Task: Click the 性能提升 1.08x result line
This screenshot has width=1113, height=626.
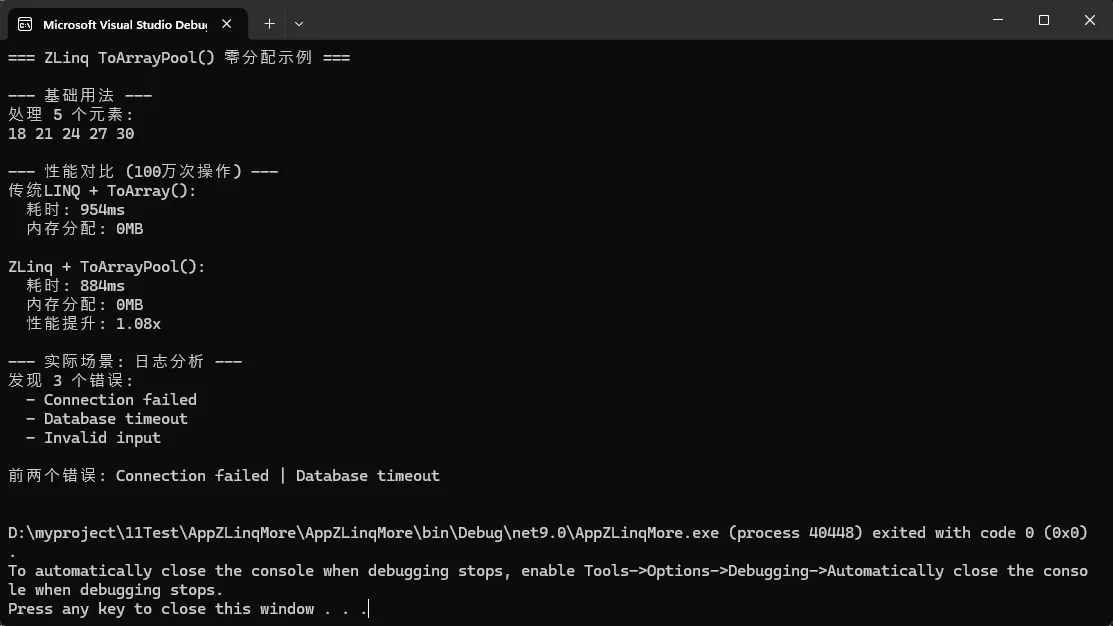Action: (x=93, y=324)
